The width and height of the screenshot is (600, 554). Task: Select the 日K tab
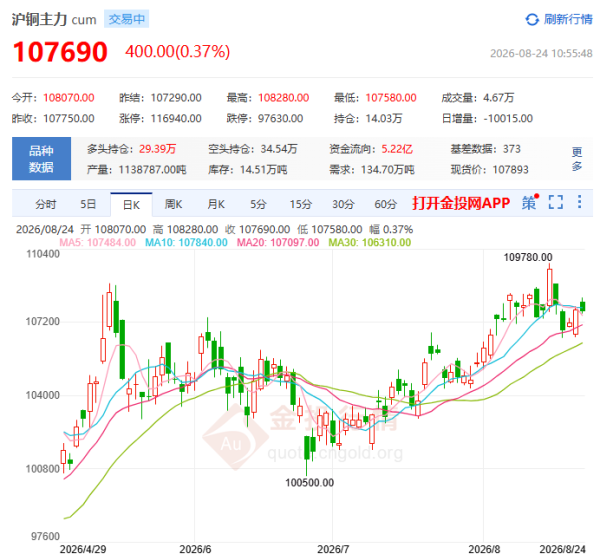coord(131,205)
